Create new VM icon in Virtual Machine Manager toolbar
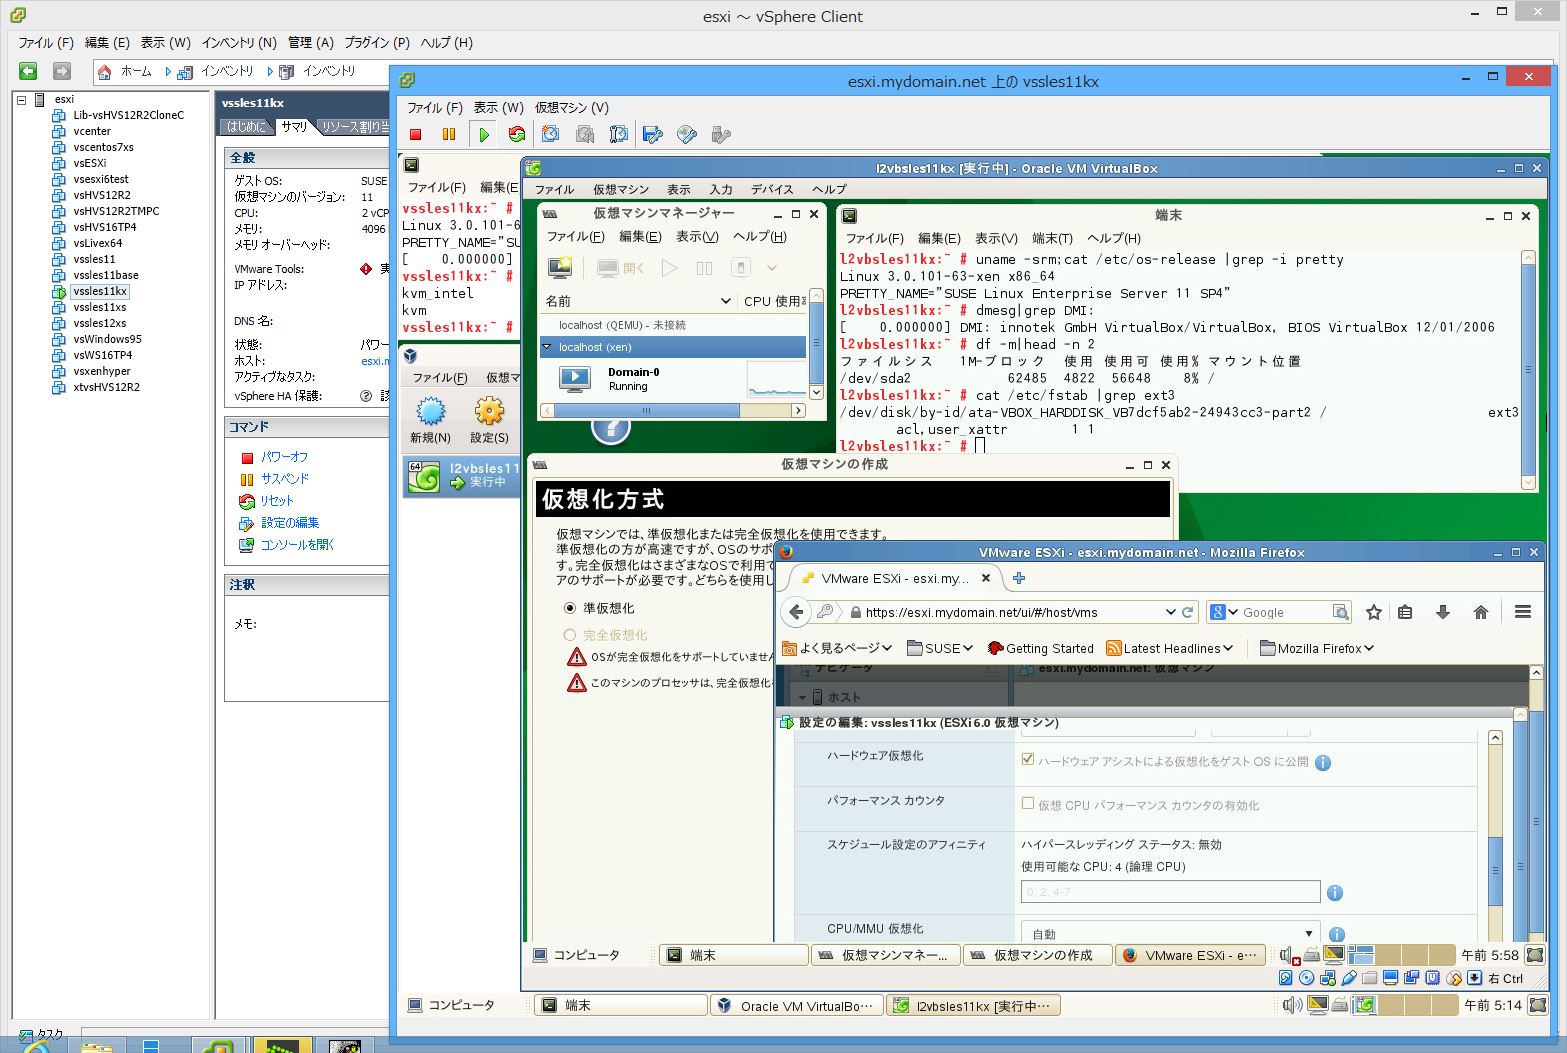This screenshot has width=1567, height=1053. (x=560, y=267)
